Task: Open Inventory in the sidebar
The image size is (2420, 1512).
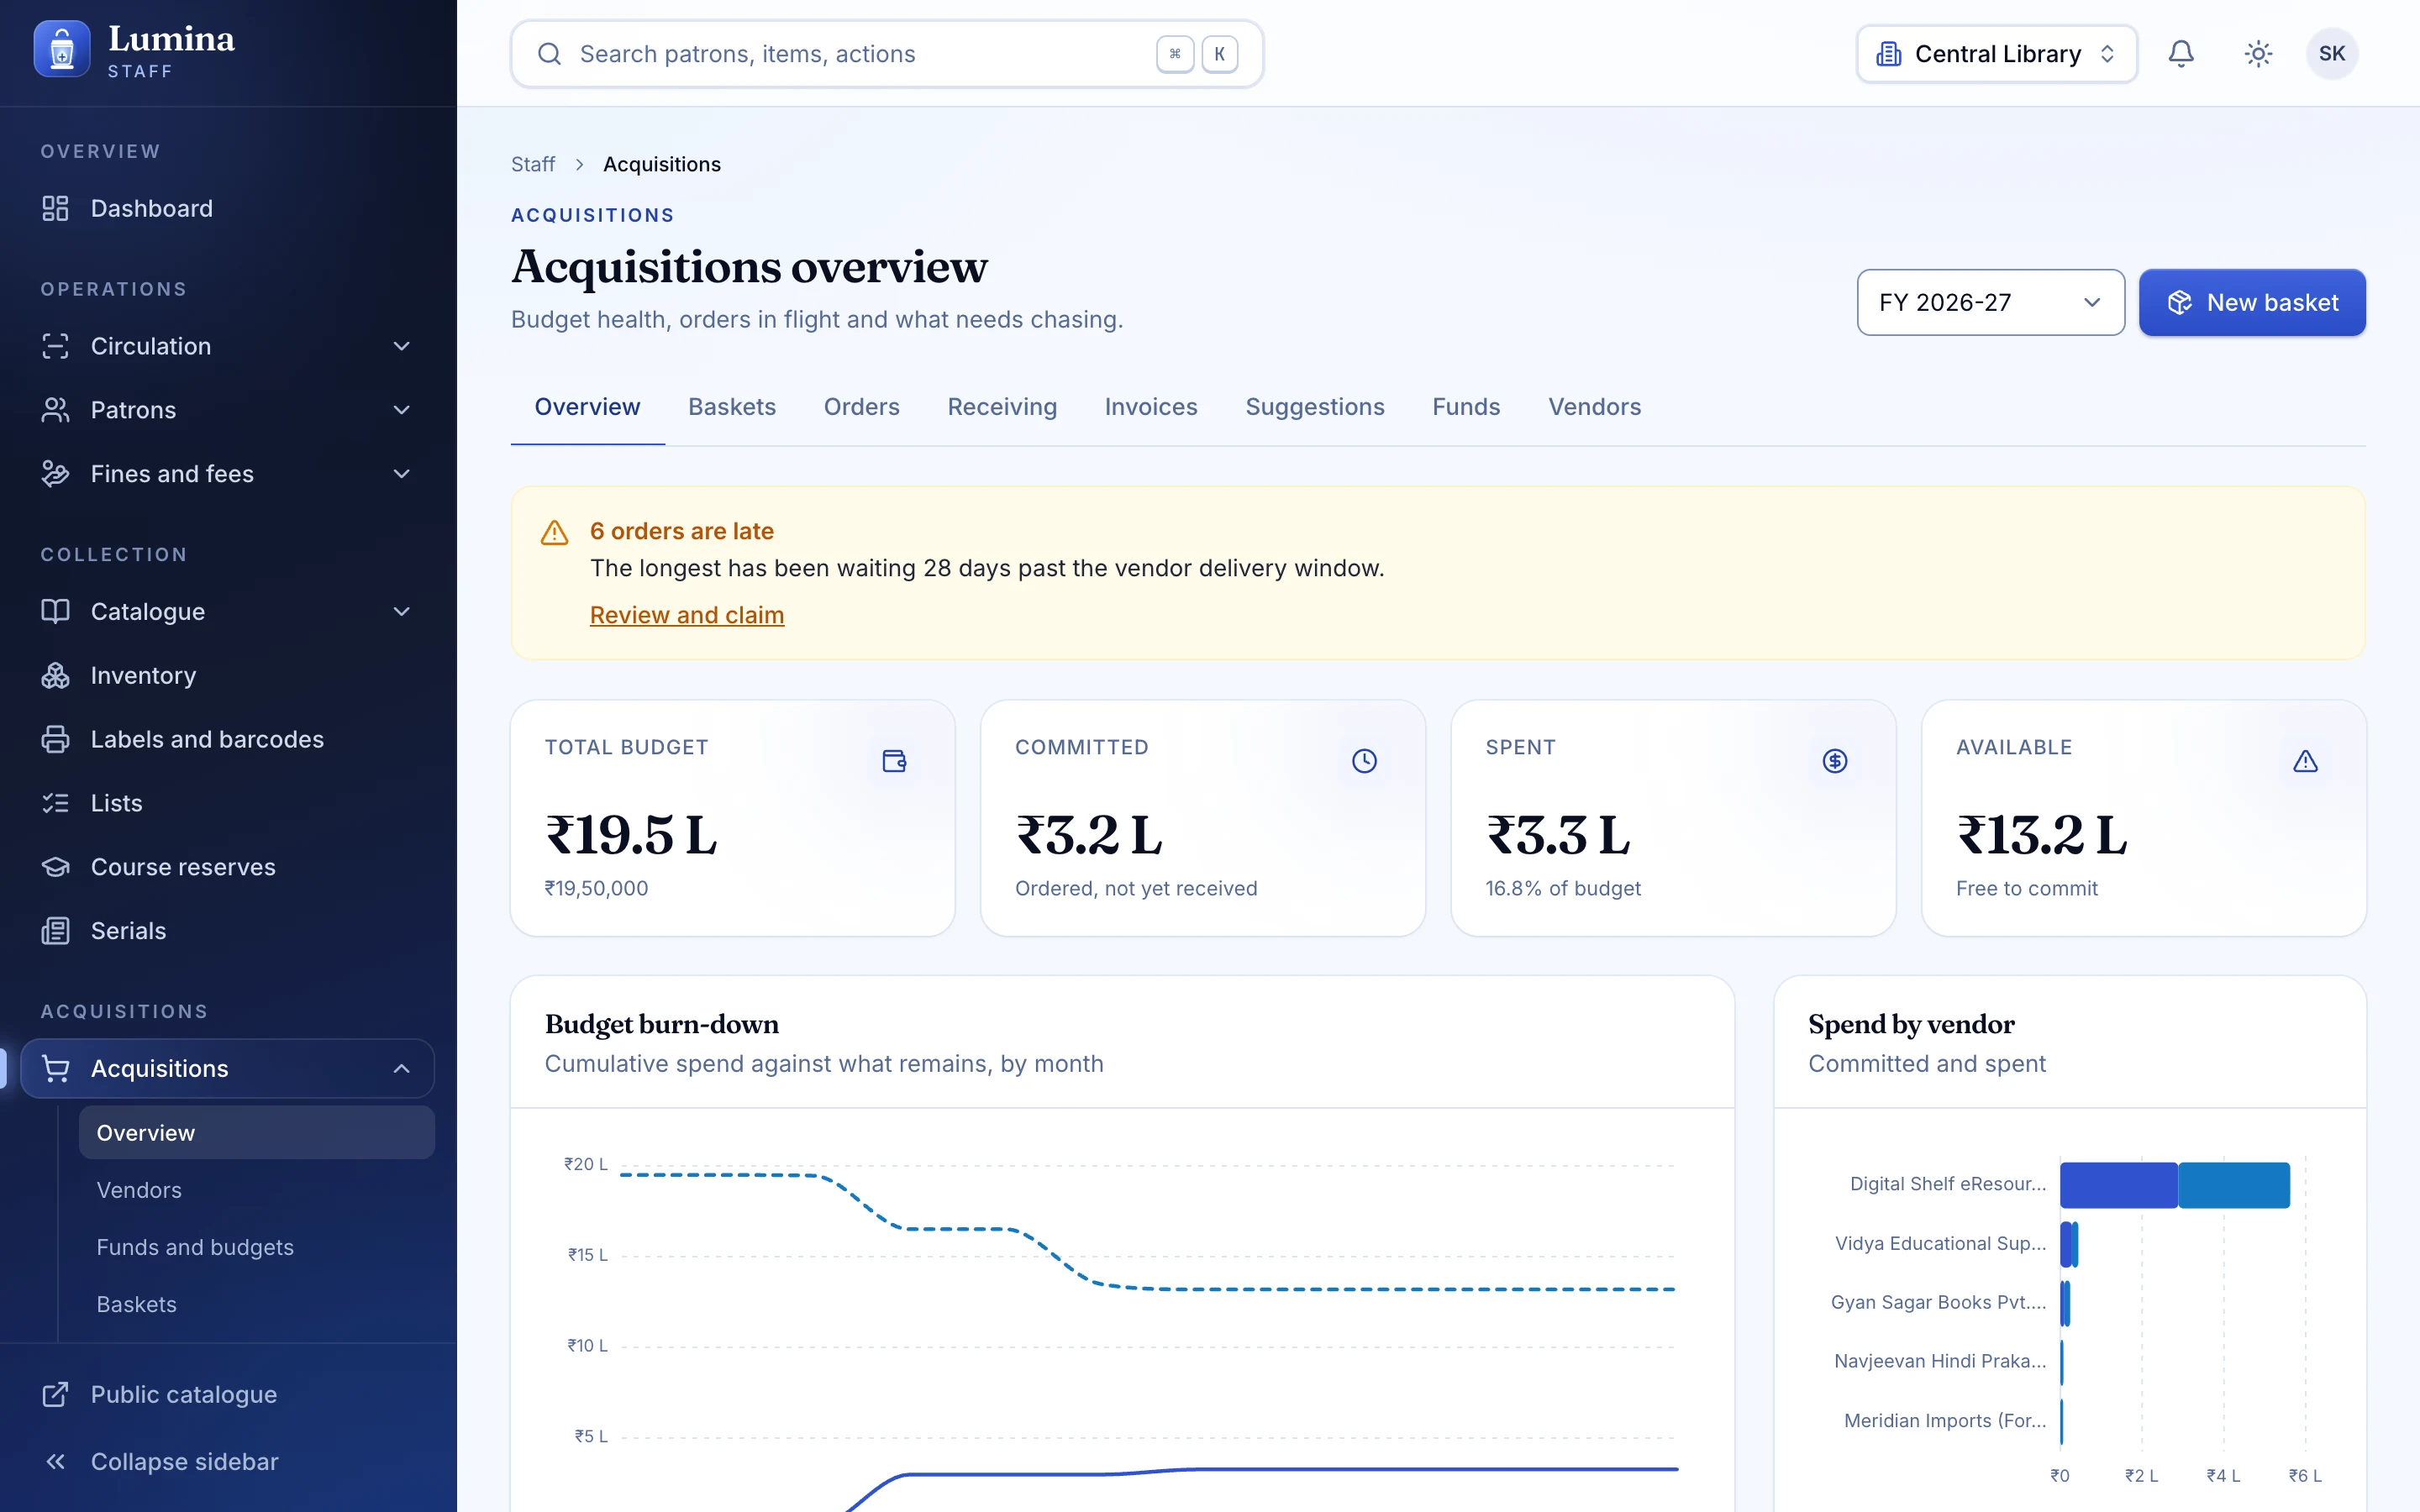Action: 228,675
